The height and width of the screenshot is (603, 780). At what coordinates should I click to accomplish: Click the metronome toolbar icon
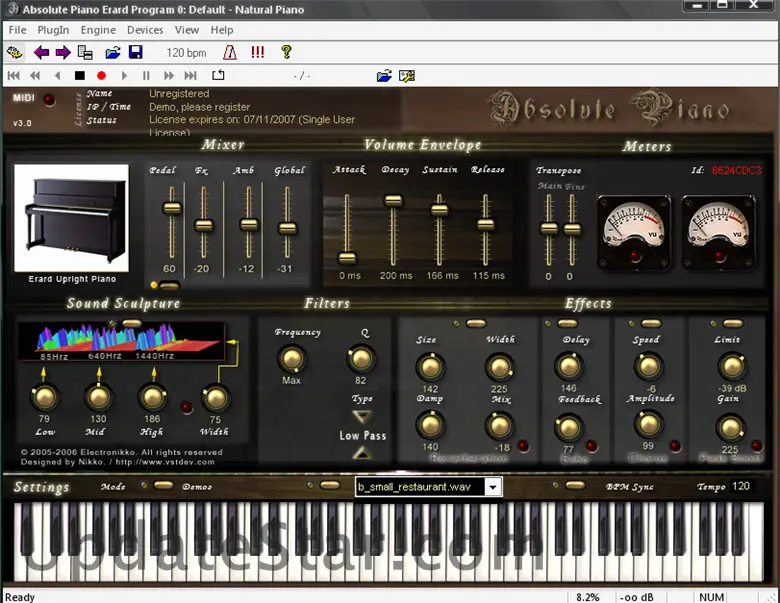230,52
